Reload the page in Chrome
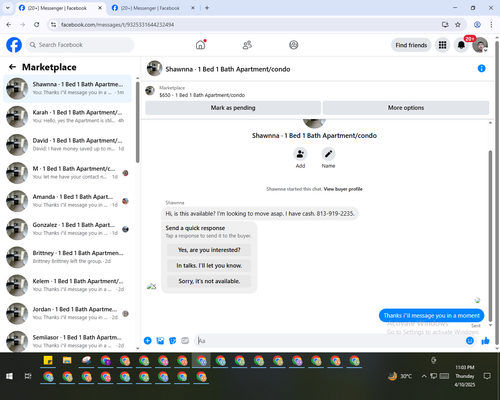The width and height of the screenshot is (500, 400). coord(37,25)
